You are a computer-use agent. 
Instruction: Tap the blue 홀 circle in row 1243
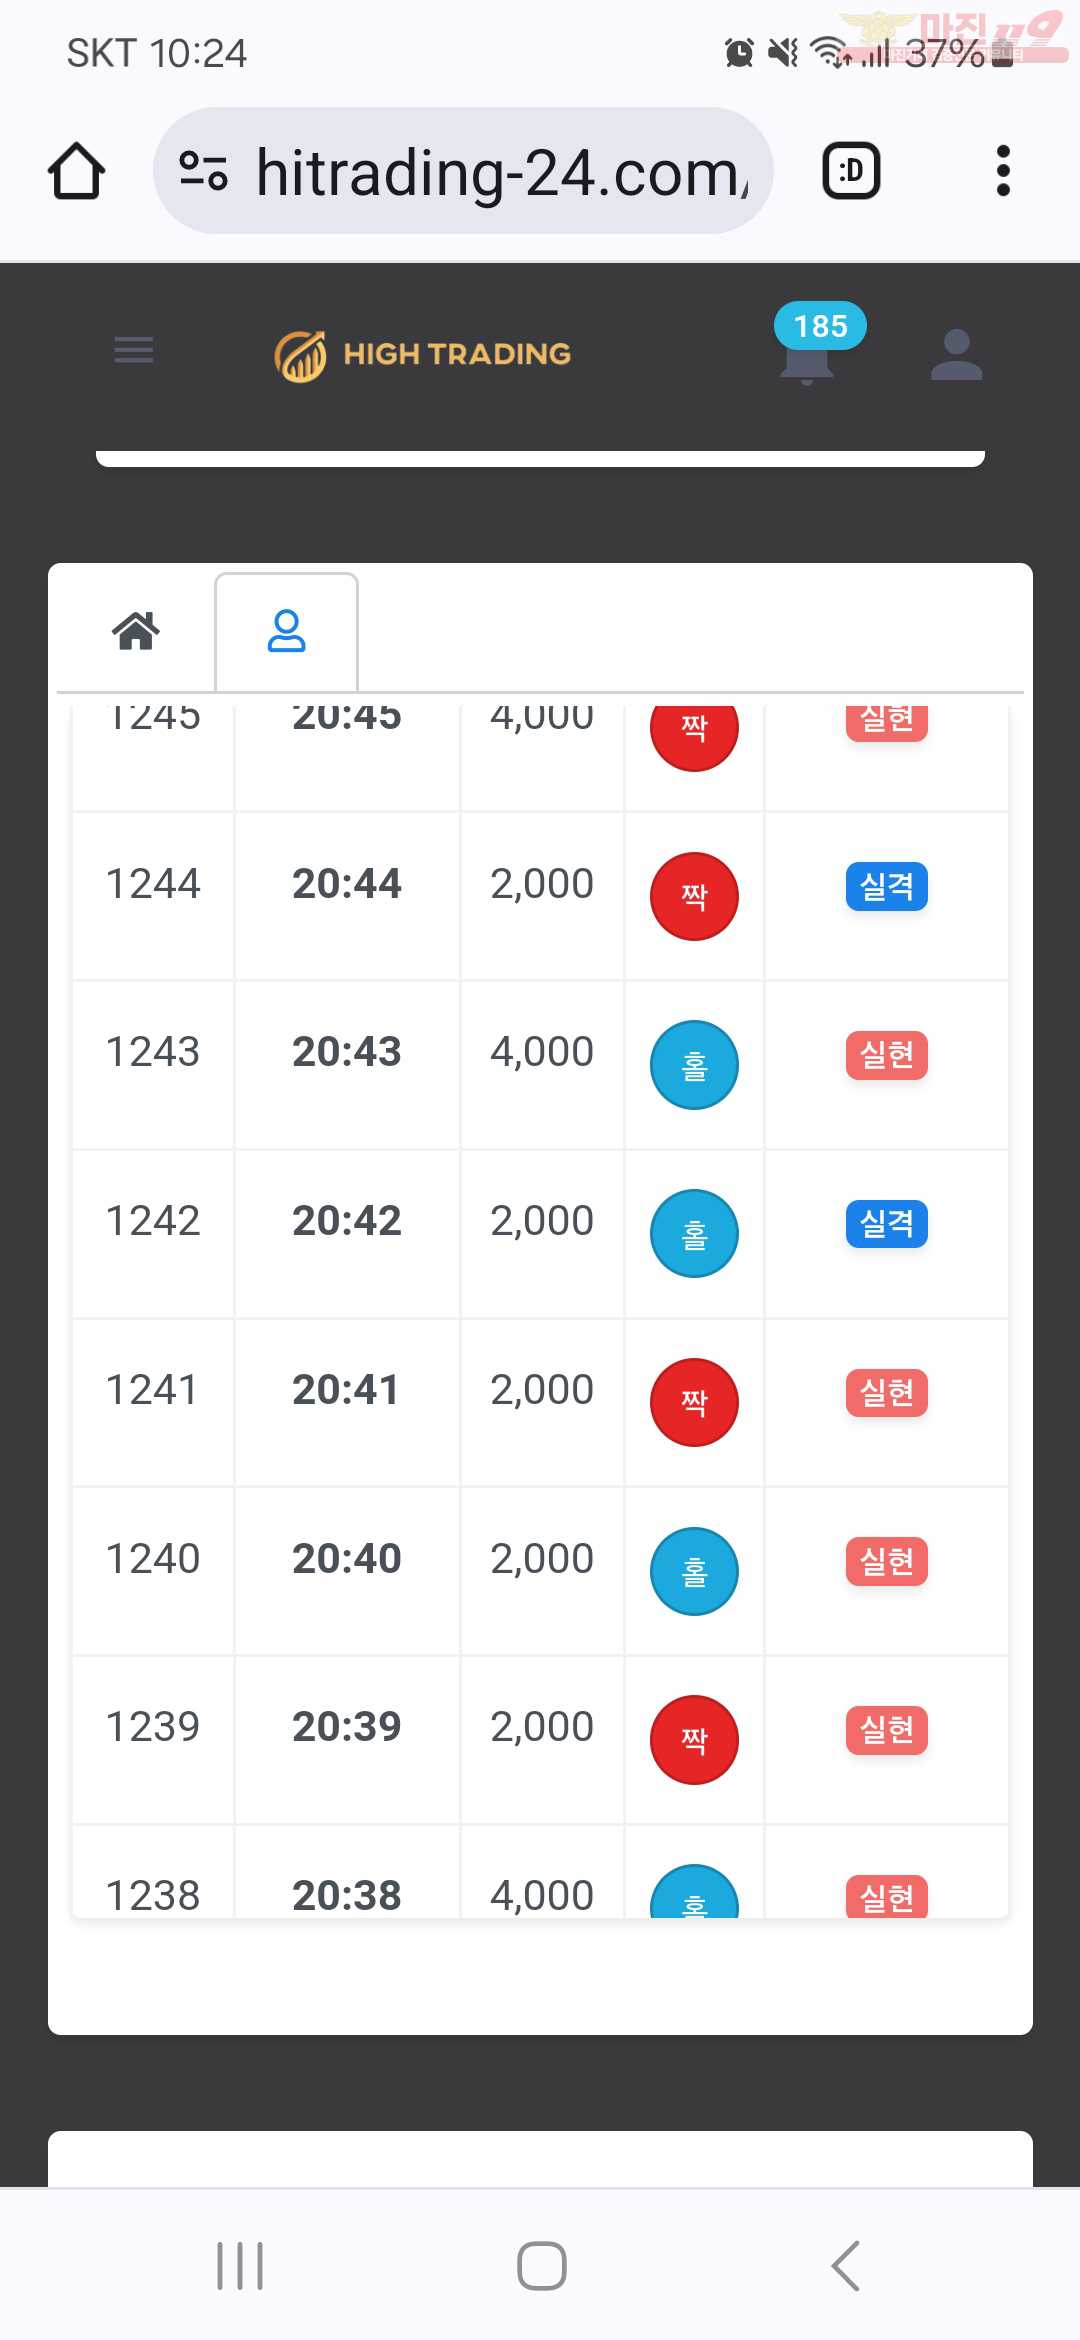point(694,1065)
